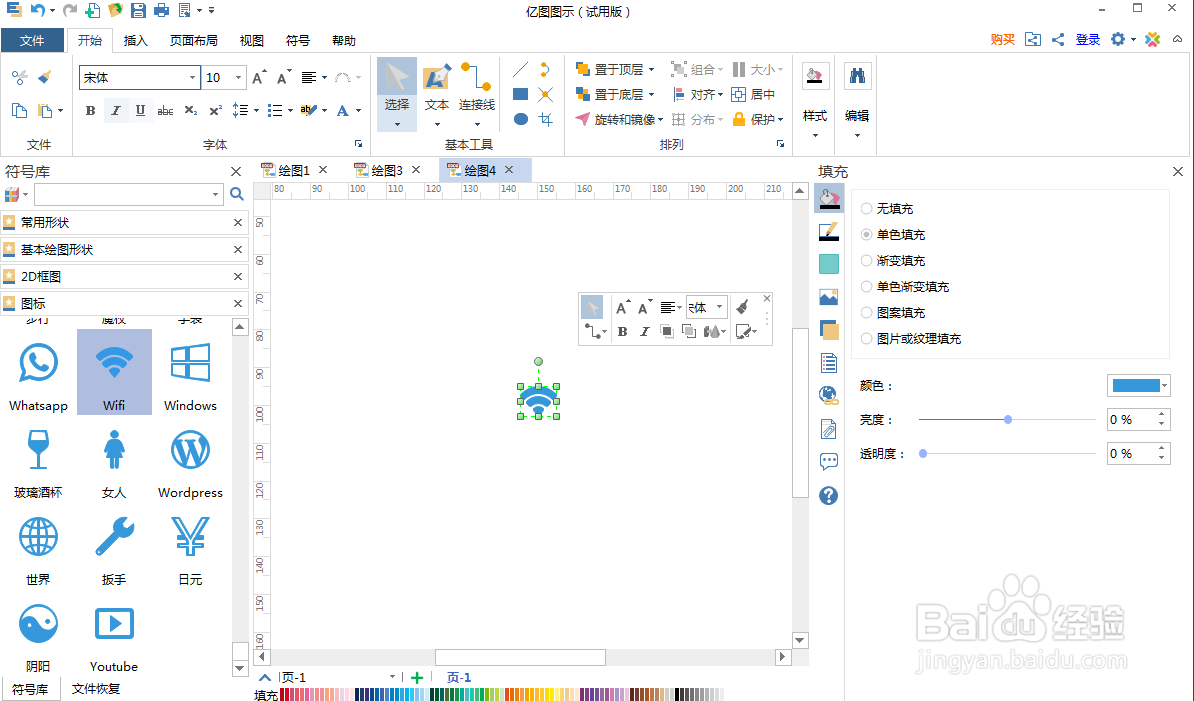
Task: Choose the woman (女人) symbol
Action: point(114,449)
